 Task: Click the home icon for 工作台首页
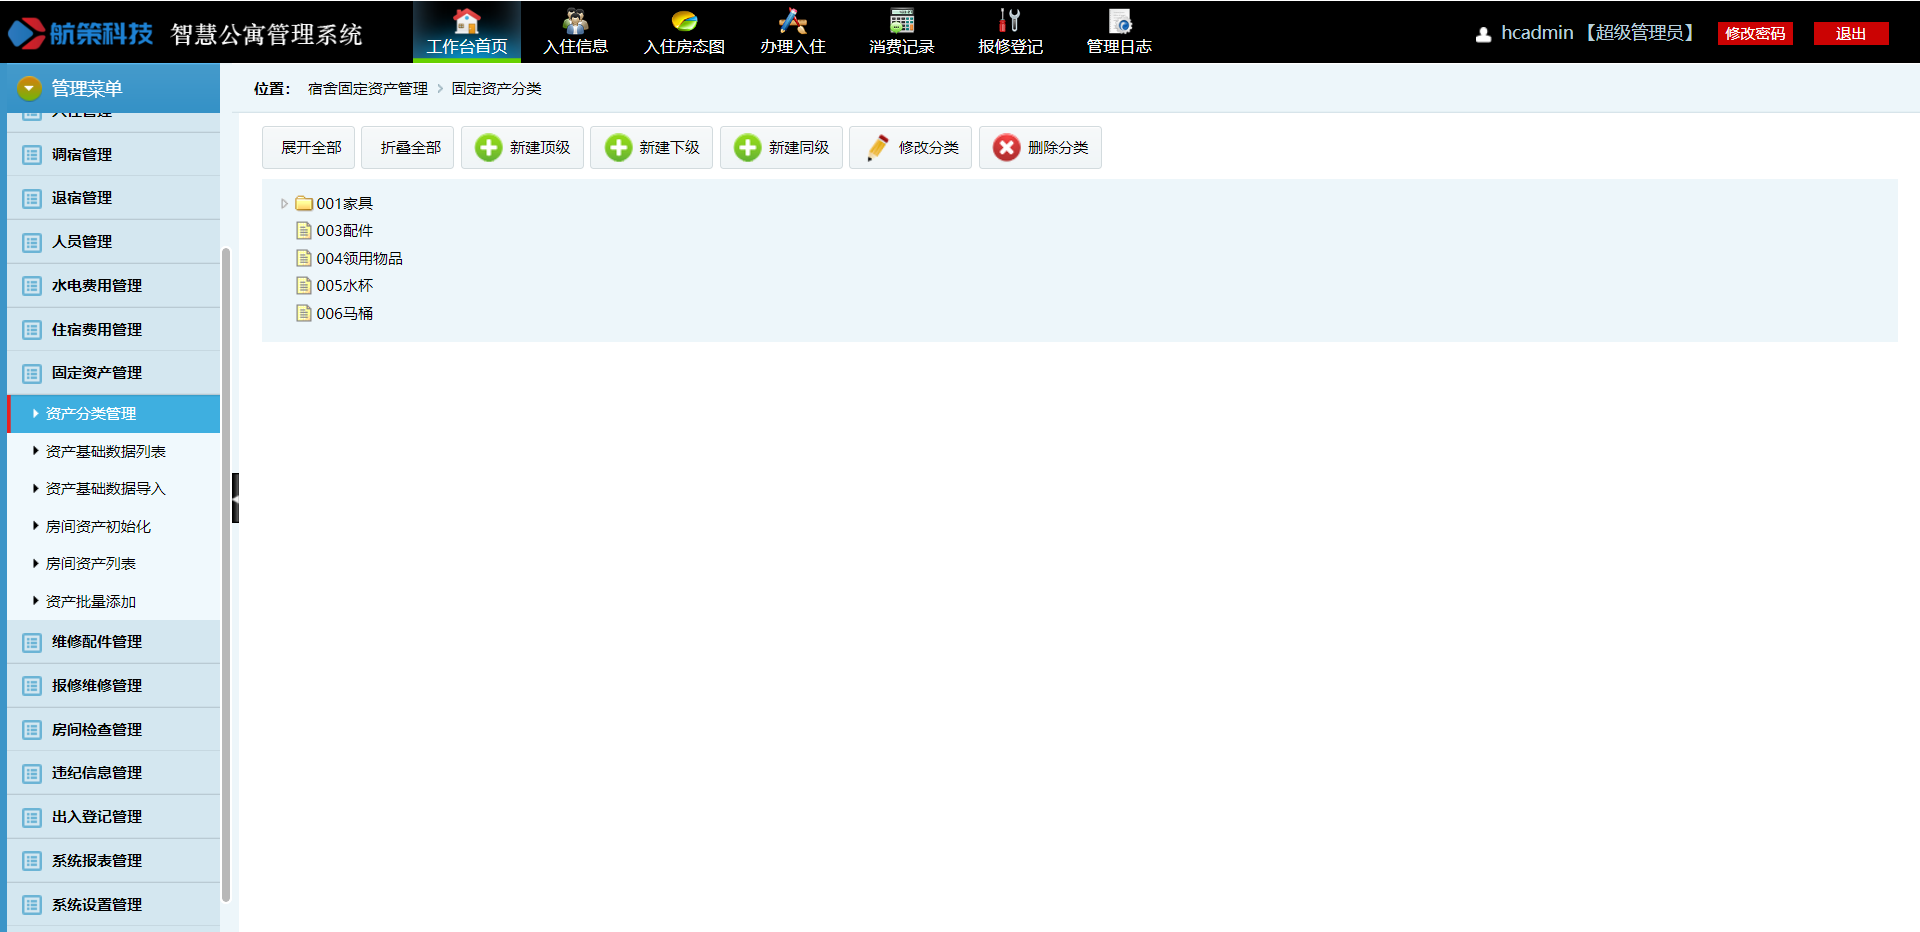coord(466,21)
